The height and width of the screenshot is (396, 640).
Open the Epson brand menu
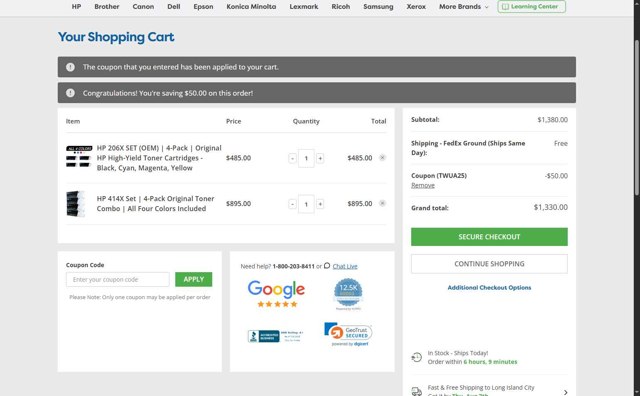[203, 7]
